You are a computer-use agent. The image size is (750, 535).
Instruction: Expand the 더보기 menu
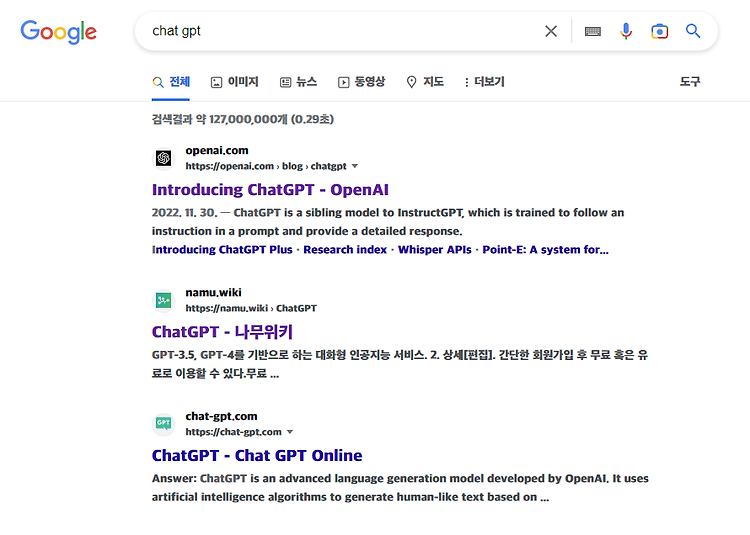(x=485, y=82)
